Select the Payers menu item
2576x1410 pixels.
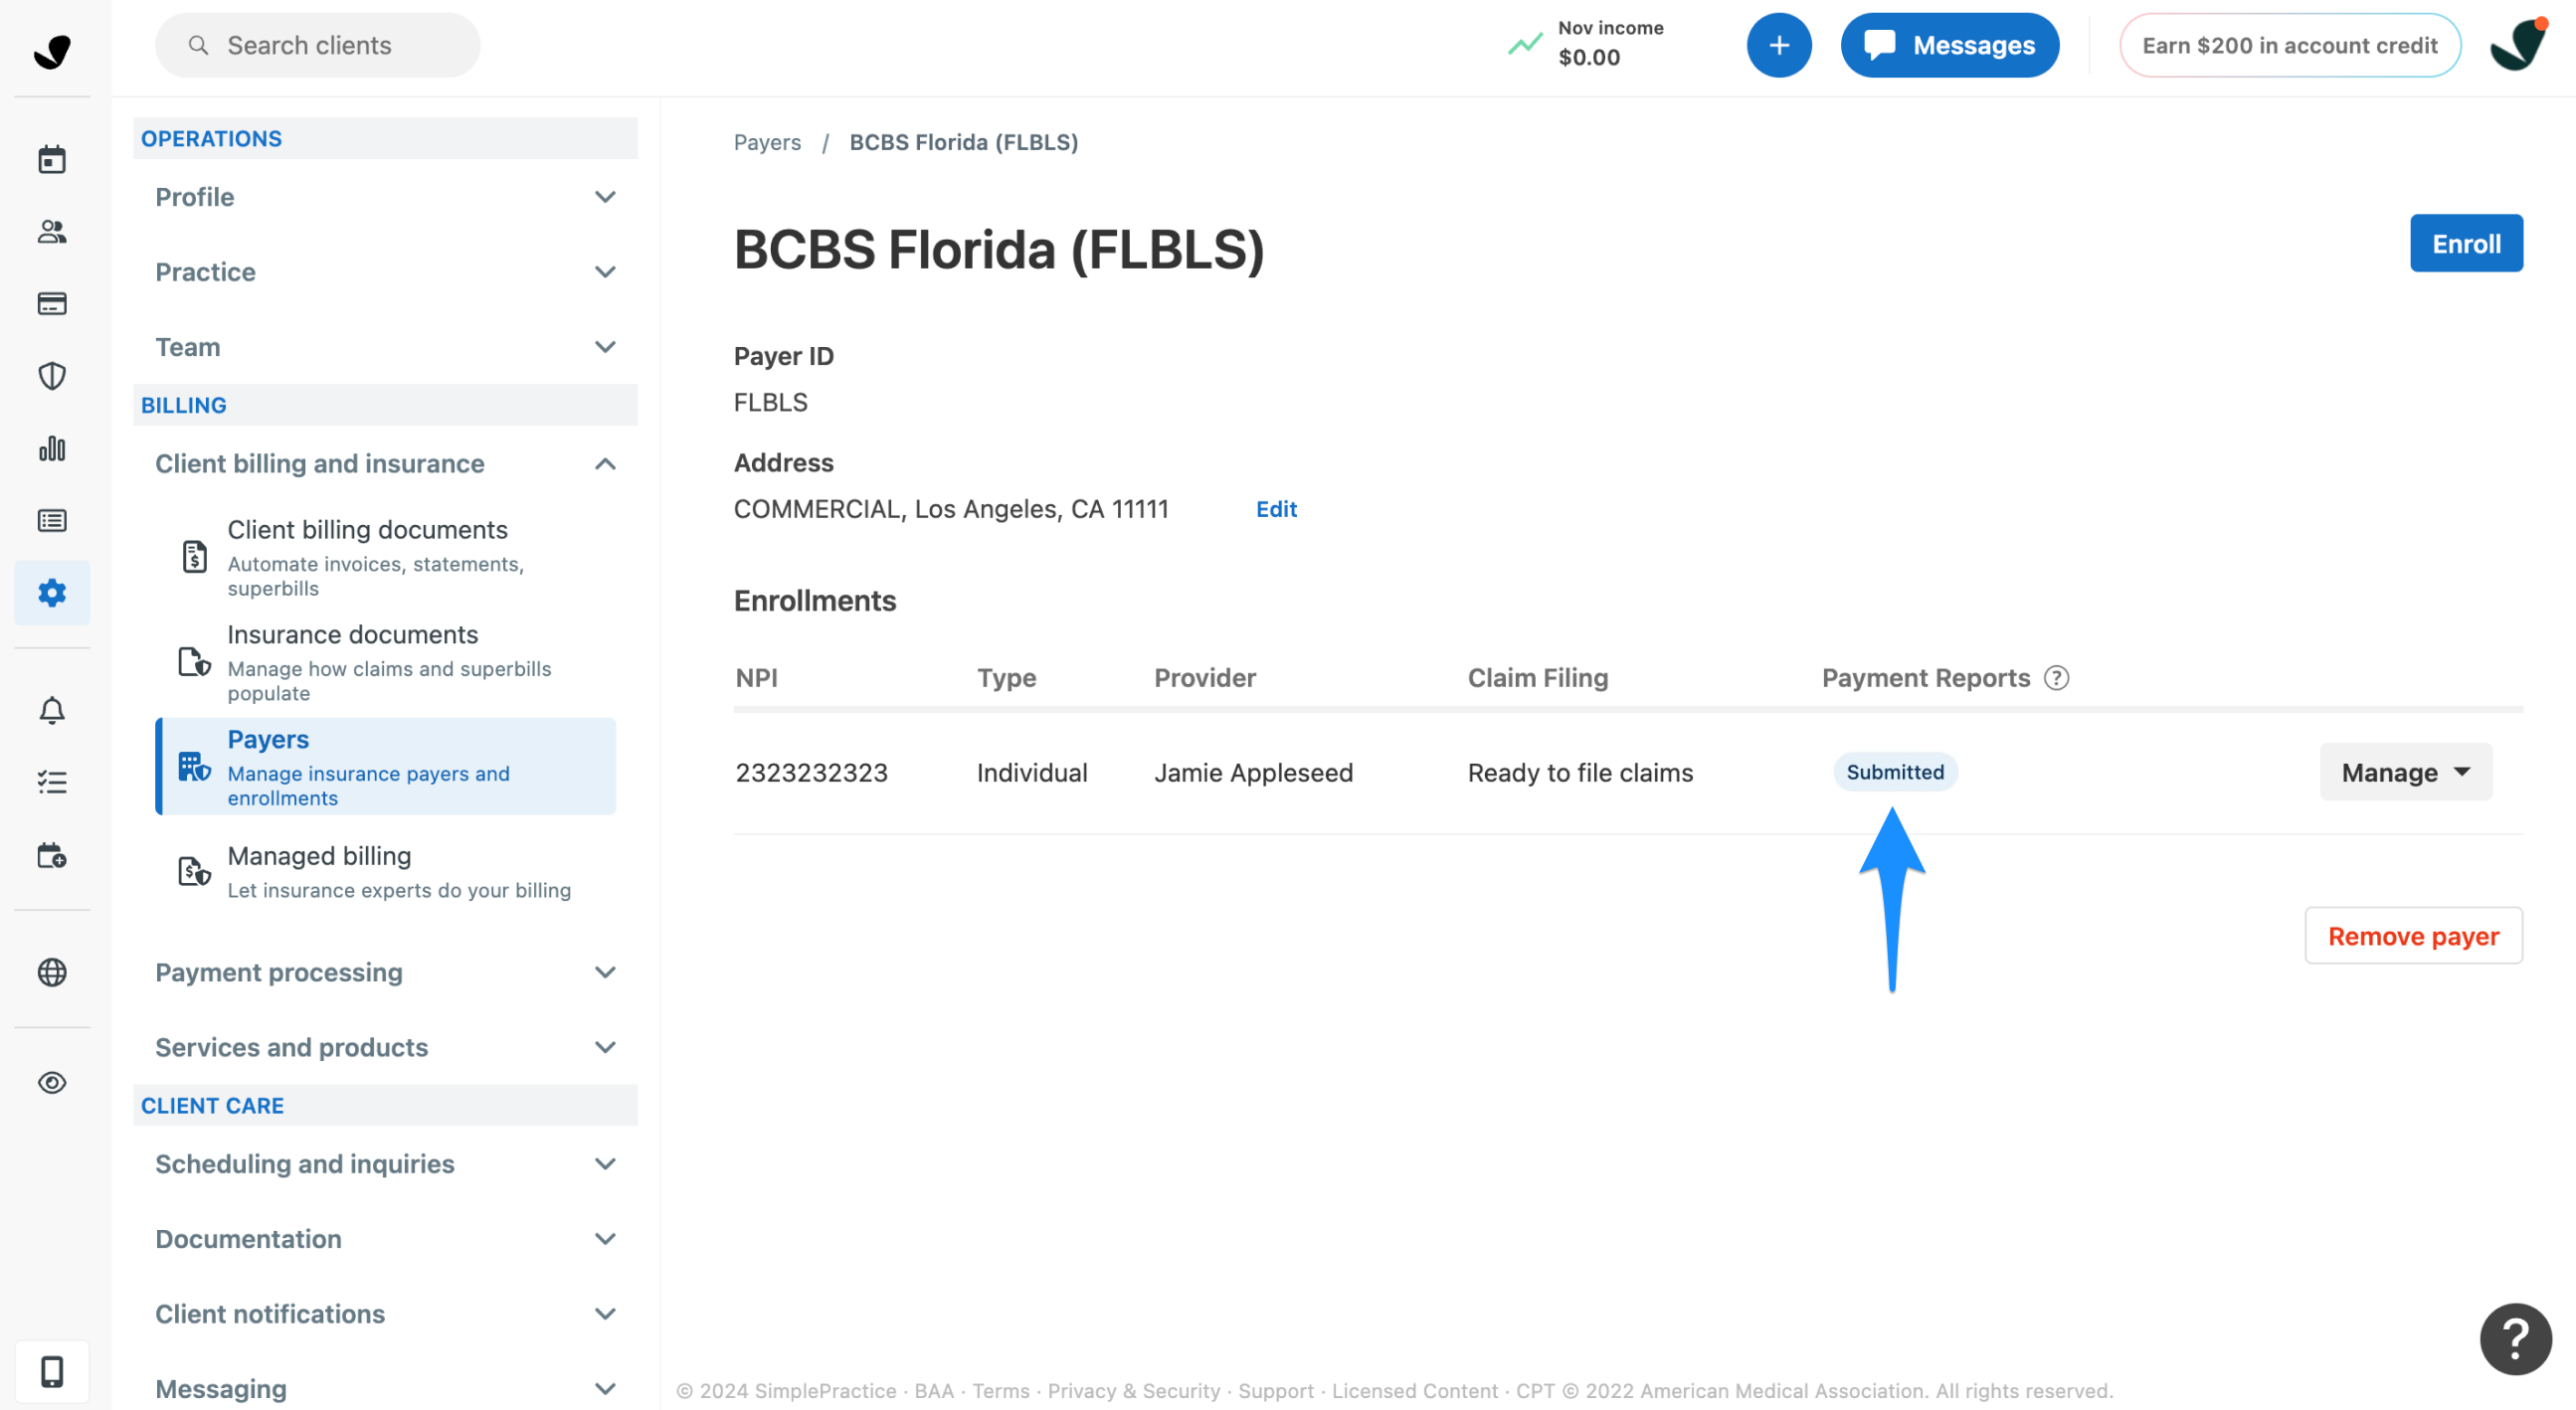click(x=386, y=767)
